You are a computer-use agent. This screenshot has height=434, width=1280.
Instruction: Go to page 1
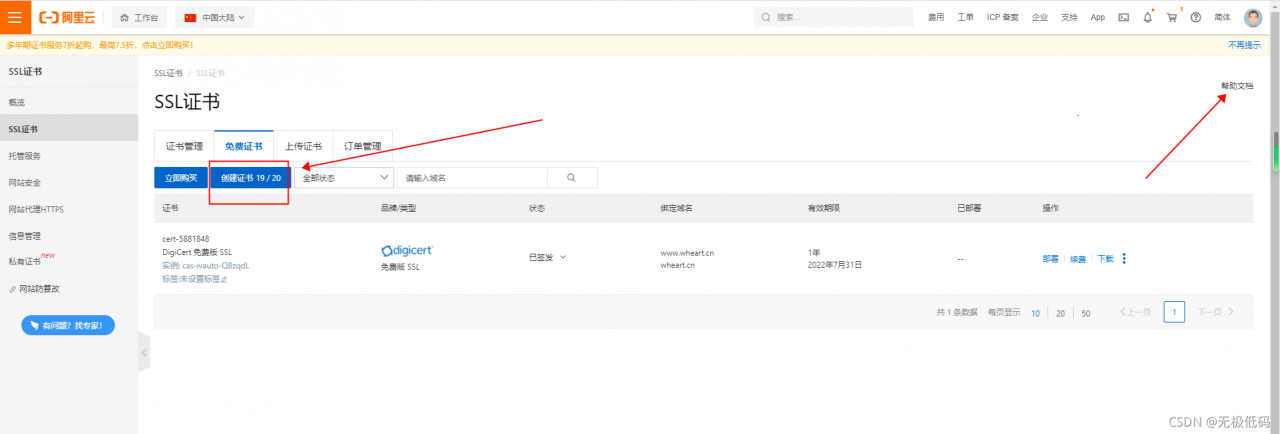[x=1174, y=312]
